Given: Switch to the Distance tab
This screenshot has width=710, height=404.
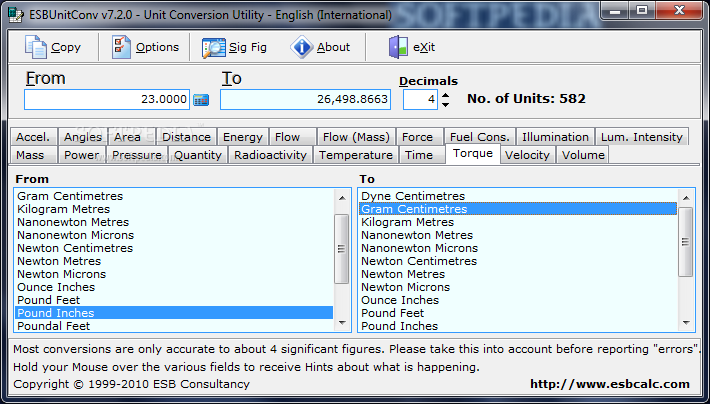Looking at the screenshot, I should (x=187, y=137).
